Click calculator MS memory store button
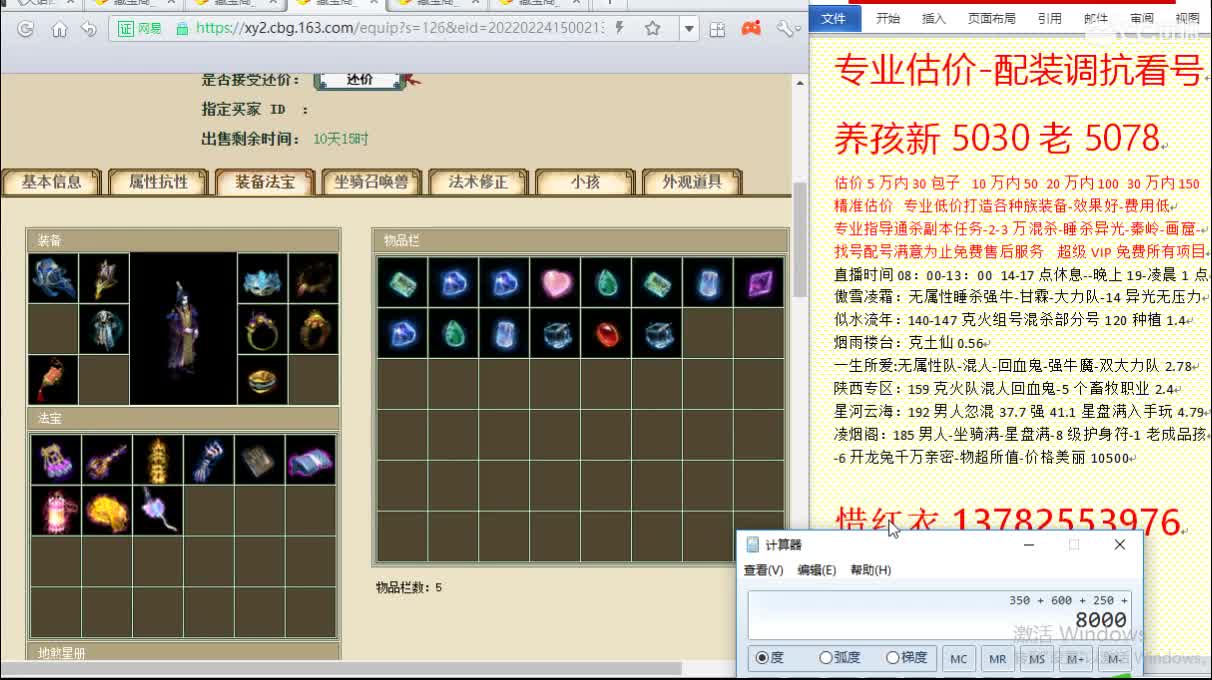Viewport: 1212px width, 680px height. tap(1037, 659)
